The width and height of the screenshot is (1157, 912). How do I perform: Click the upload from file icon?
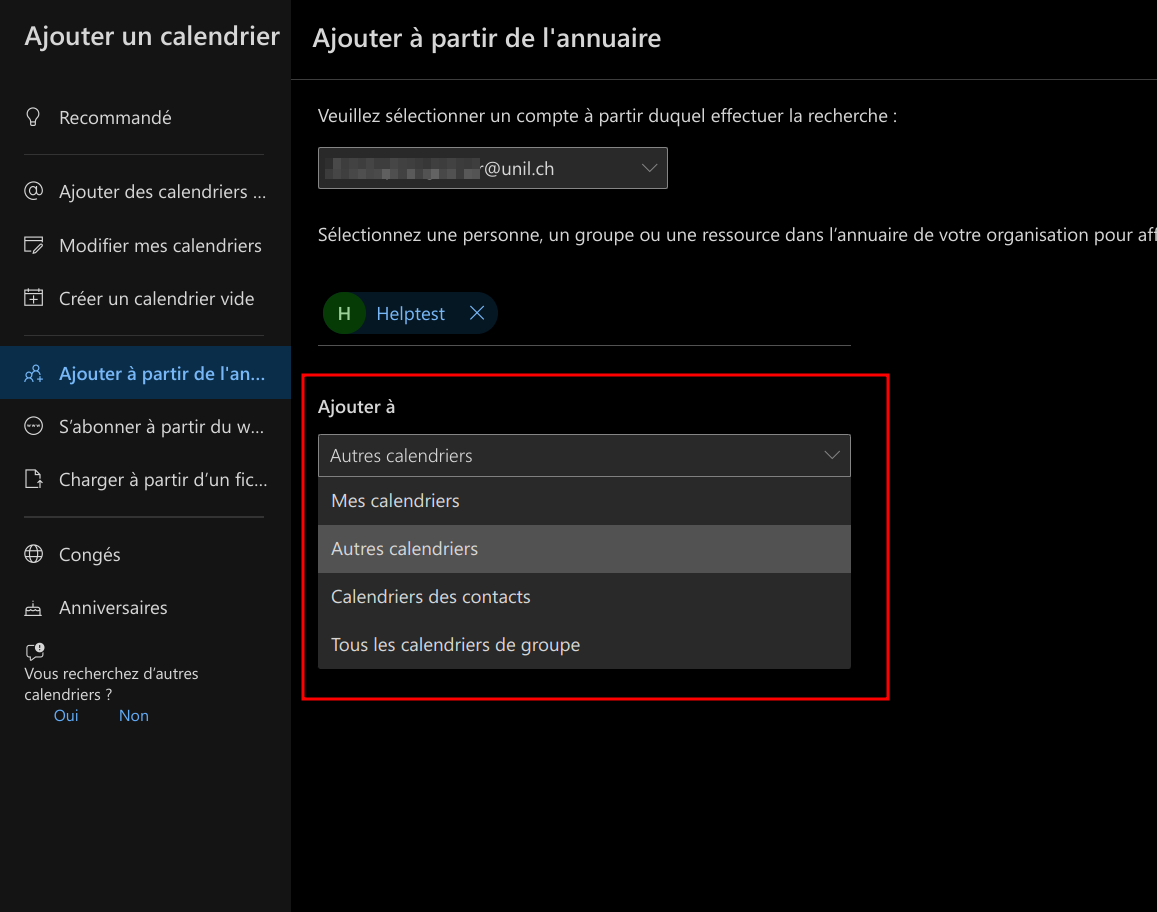pos(34,479)
